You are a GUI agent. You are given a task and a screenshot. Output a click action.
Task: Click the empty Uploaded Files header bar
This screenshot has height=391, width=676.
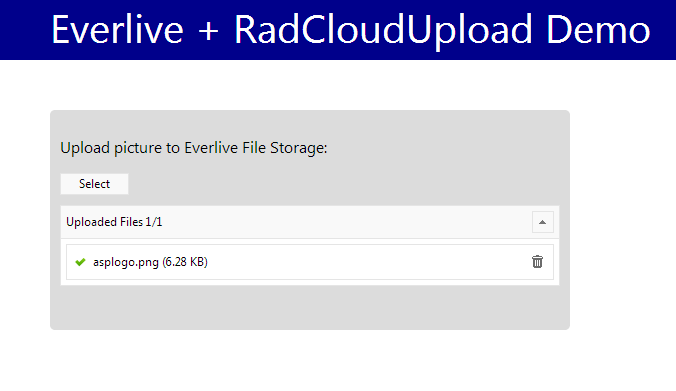click(x=345, y=222)
